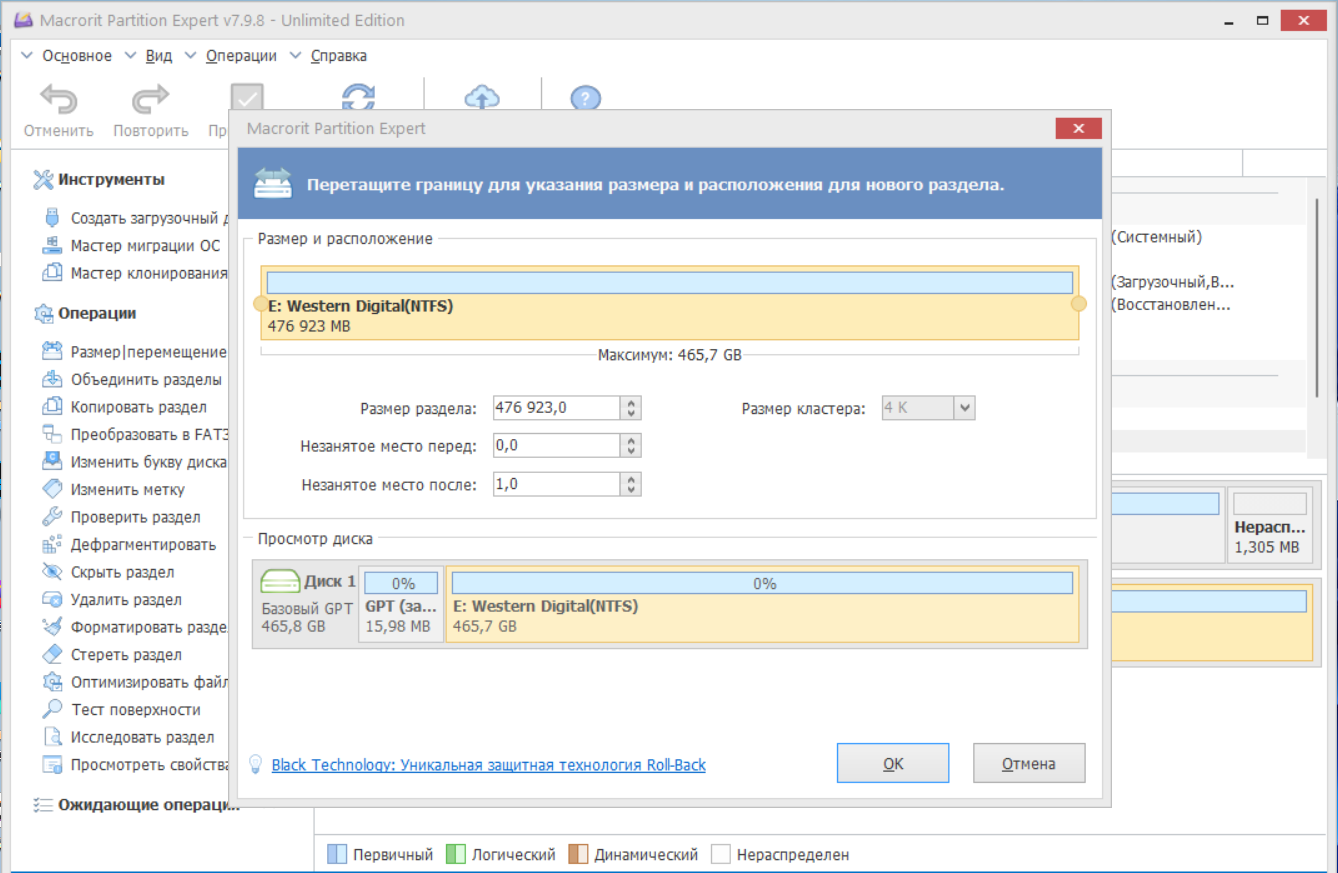Viewport: 1338px width, 873px height.
Task: Open Black Technology Roll-Back link
Action: [x=489, y=765]
